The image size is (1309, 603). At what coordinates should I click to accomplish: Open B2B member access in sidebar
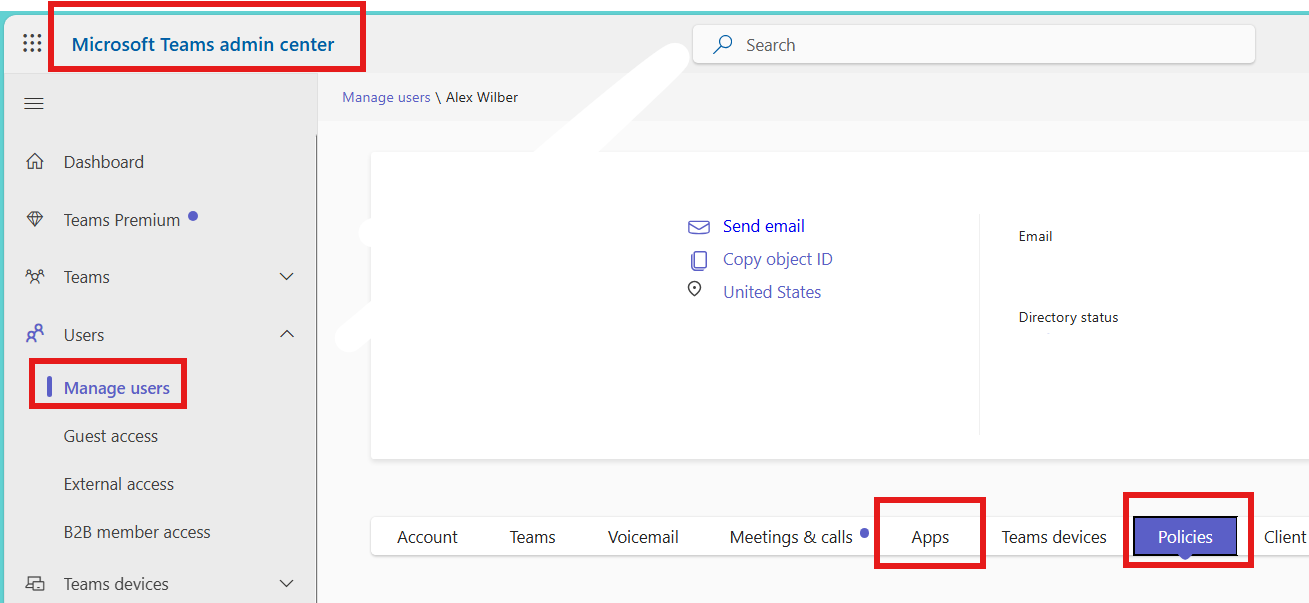coord(137,532)
